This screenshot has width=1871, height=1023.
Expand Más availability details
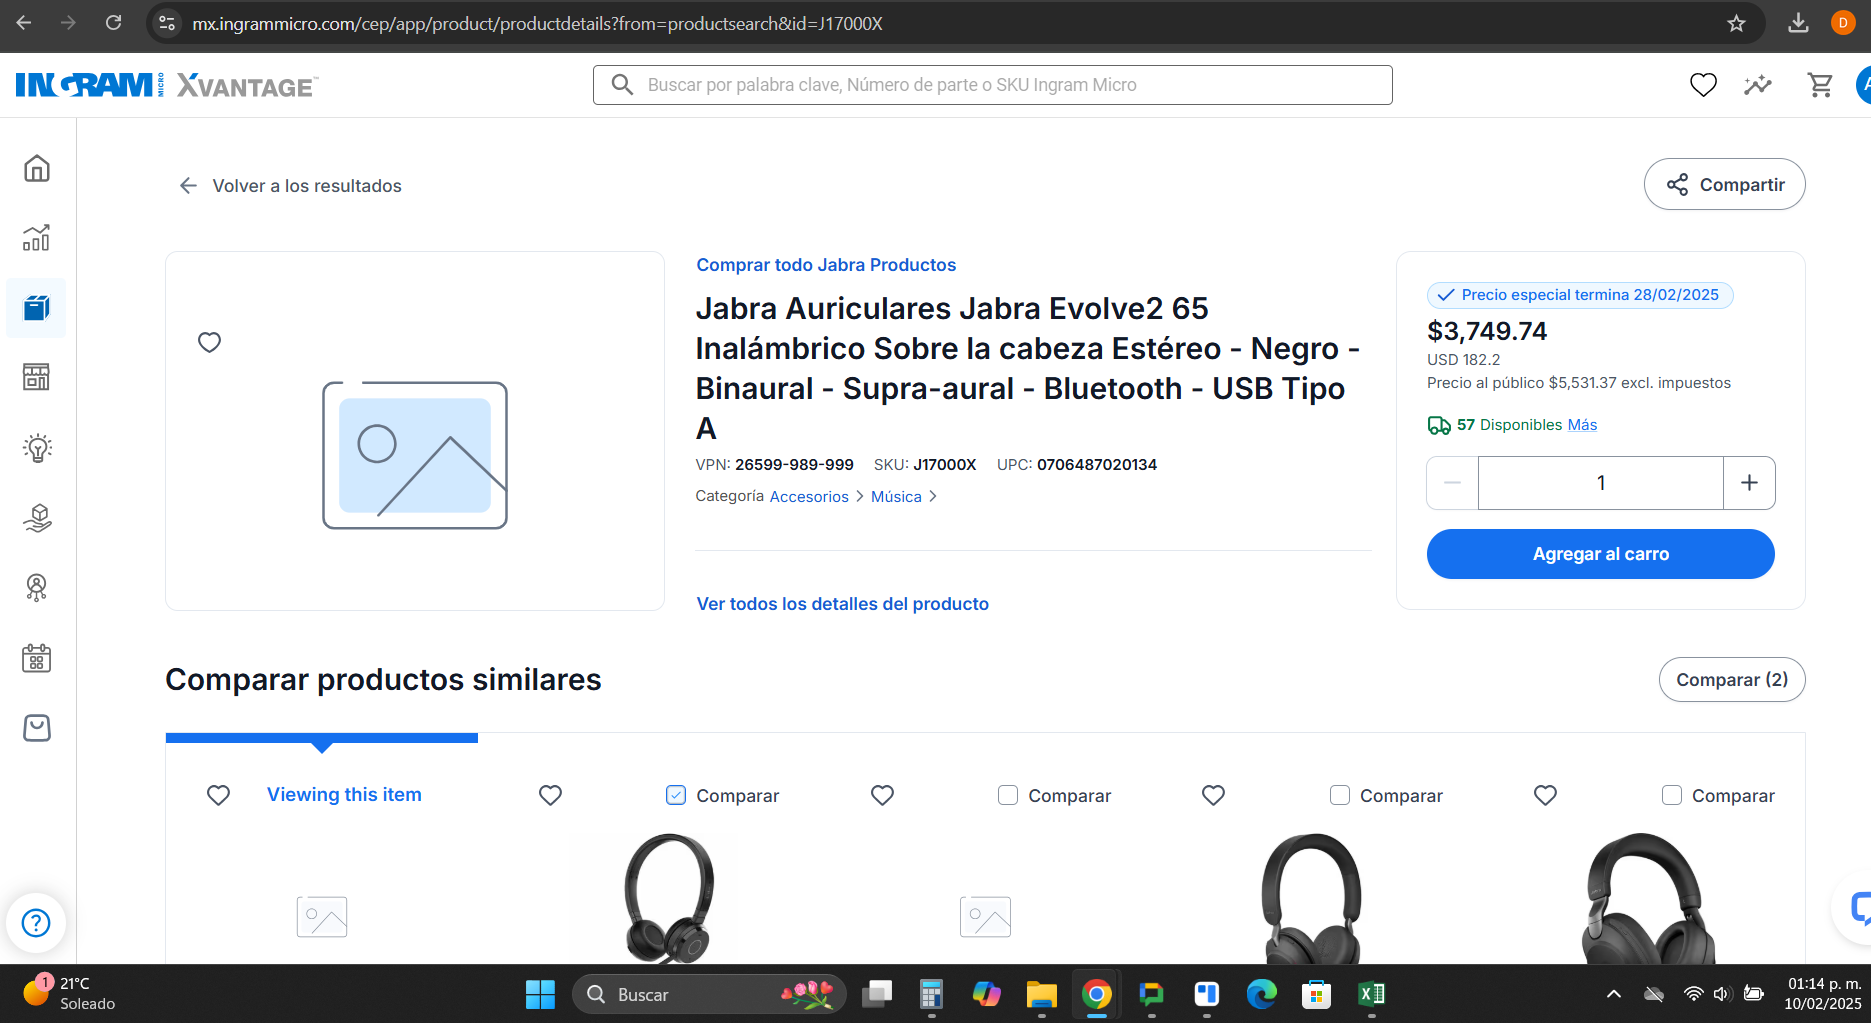tap(1582, 425)
